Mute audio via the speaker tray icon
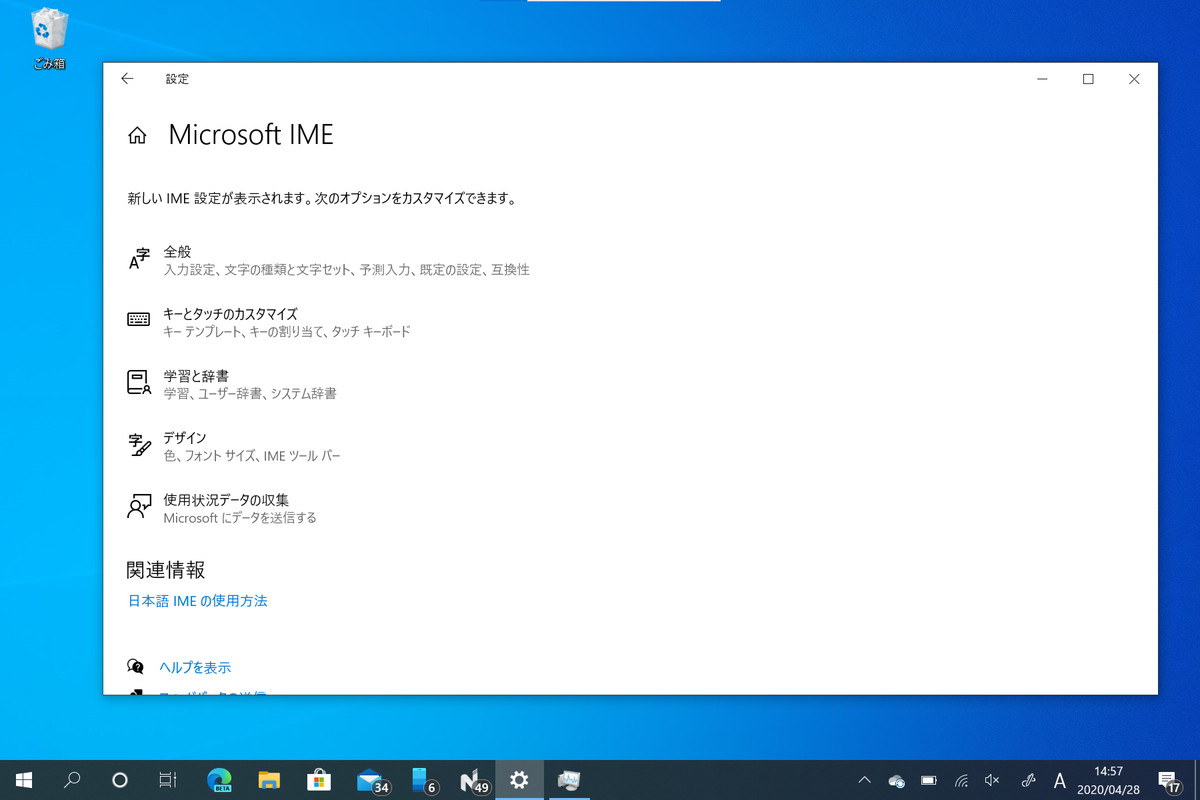Screen dimensions: 1200x800 pyautogui.click(x=992, y=779)
